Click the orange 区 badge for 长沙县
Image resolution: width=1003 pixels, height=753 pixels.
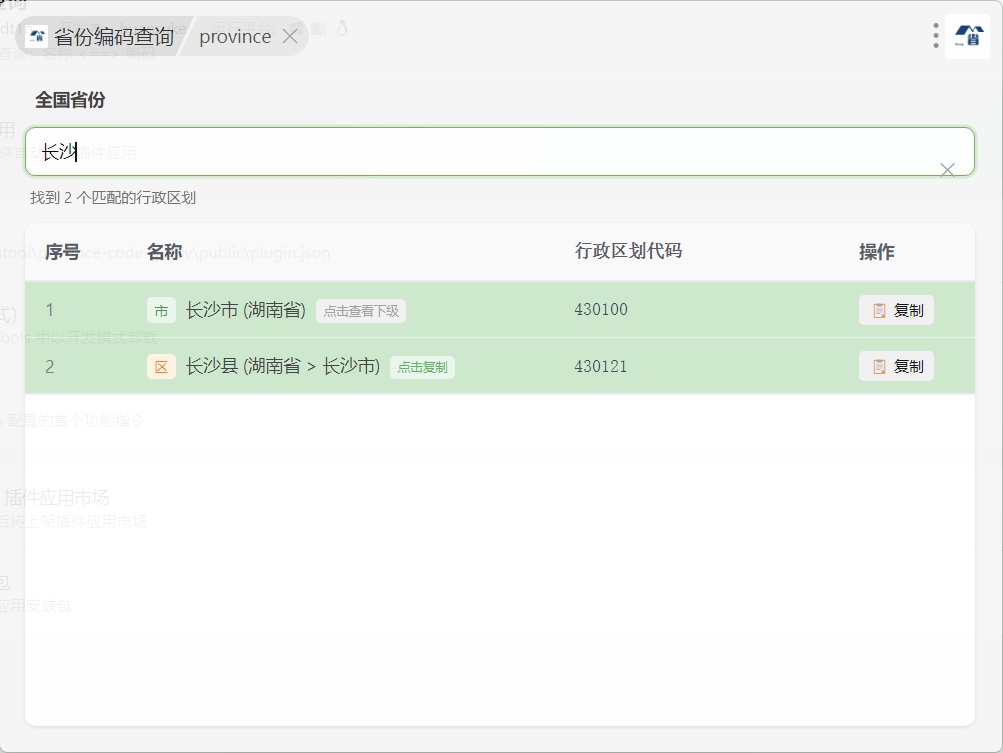[161, 367]
